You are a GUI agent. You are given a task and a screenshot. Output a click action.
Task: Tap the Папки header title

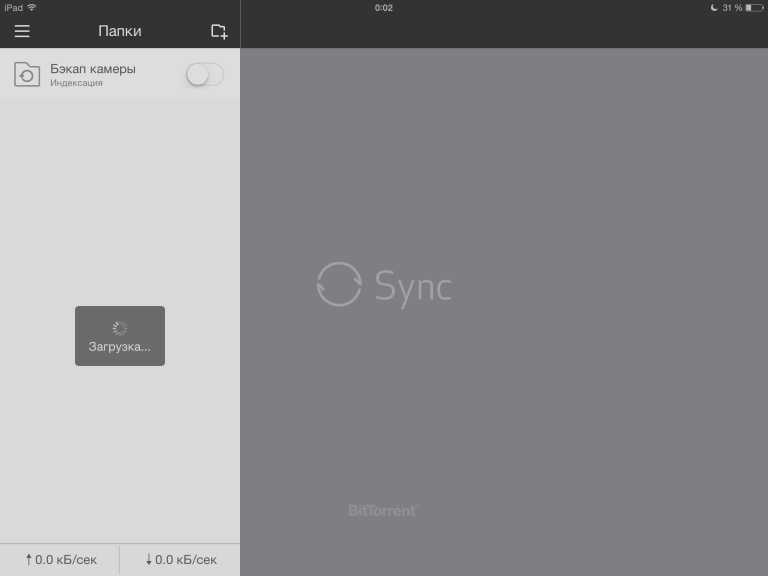120,31
